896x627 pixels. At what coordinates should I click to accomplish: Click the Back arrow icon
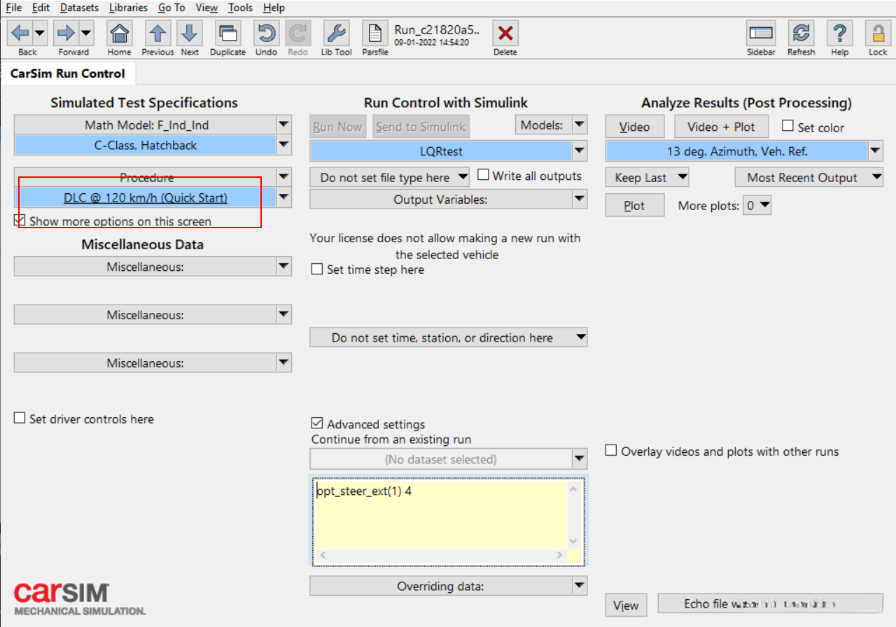20,33
